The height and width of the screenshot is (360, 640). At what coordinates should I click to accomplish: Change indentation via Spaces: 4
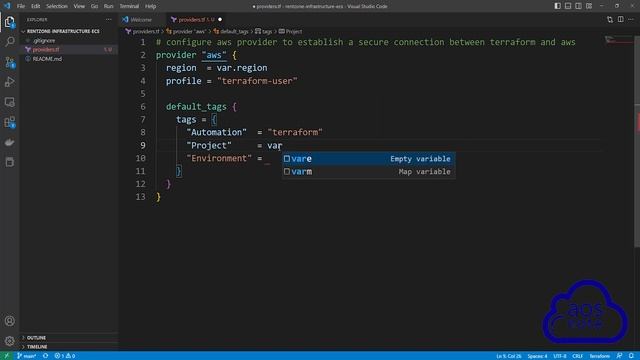coord(537,356)
